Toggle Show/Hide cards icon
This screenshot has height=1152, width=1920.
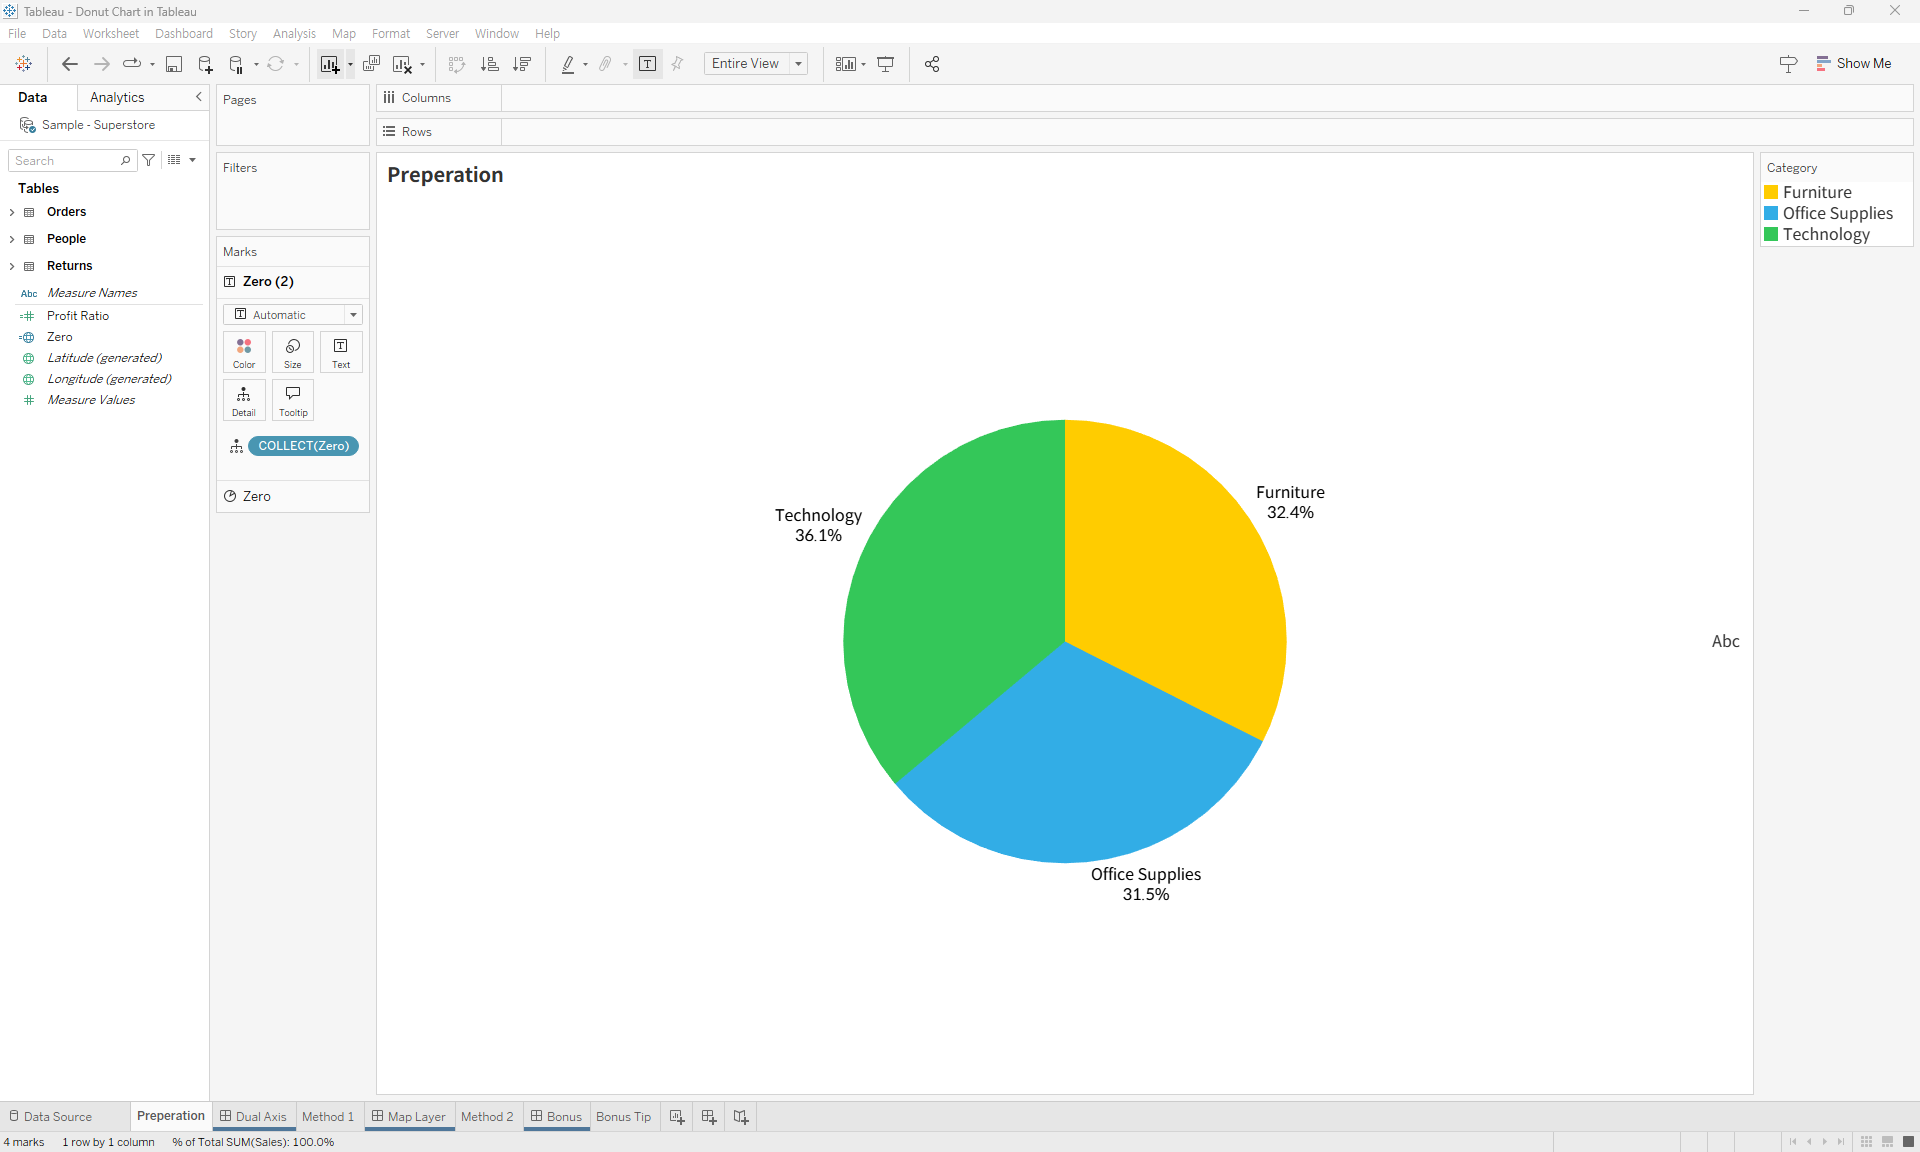[x=846, y=64]
